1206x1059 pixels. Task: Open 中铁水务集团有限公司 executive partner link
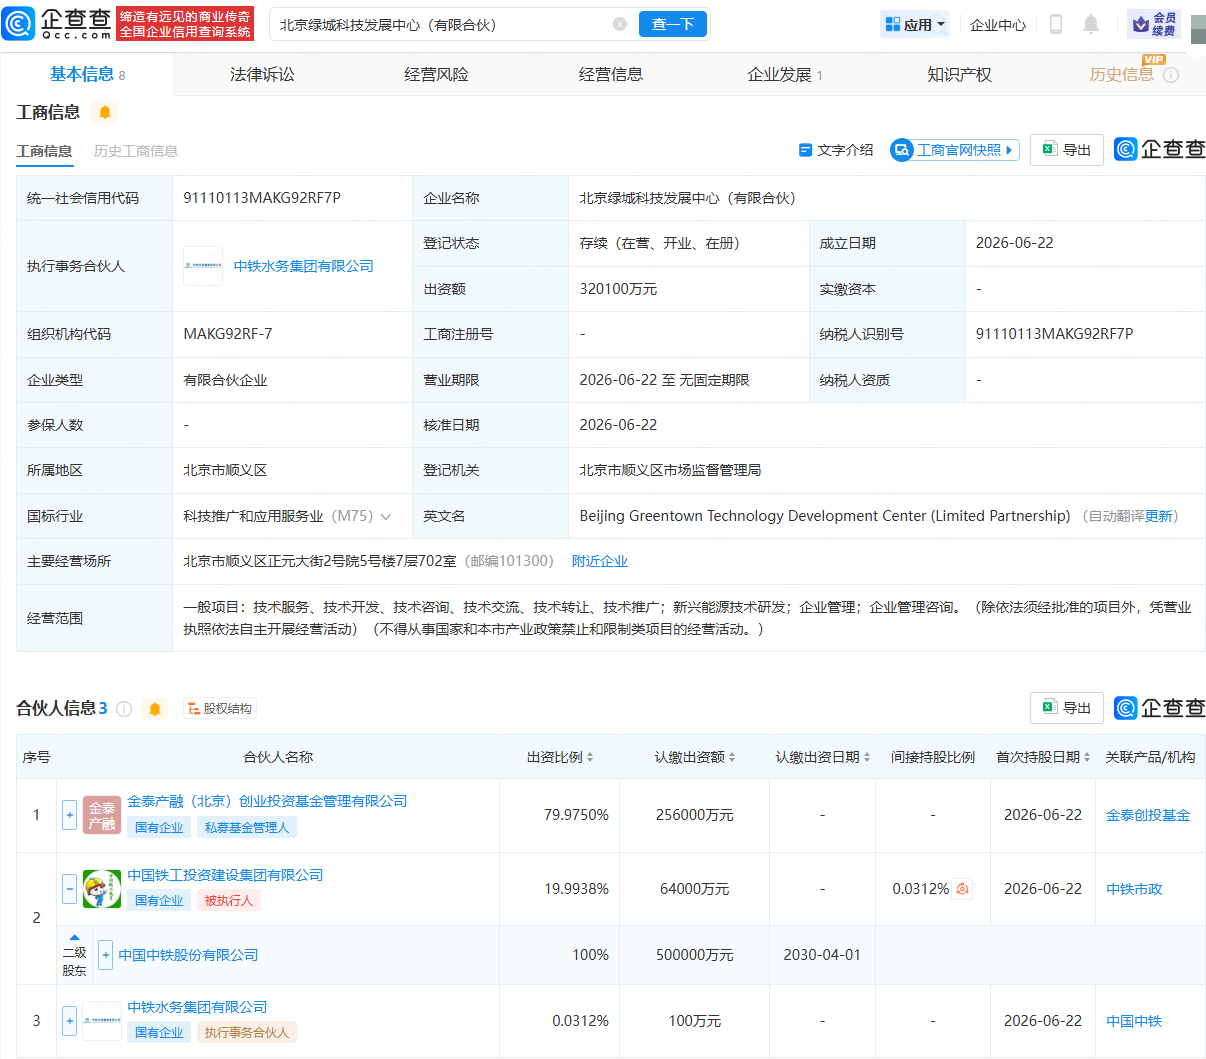point(304,266)
